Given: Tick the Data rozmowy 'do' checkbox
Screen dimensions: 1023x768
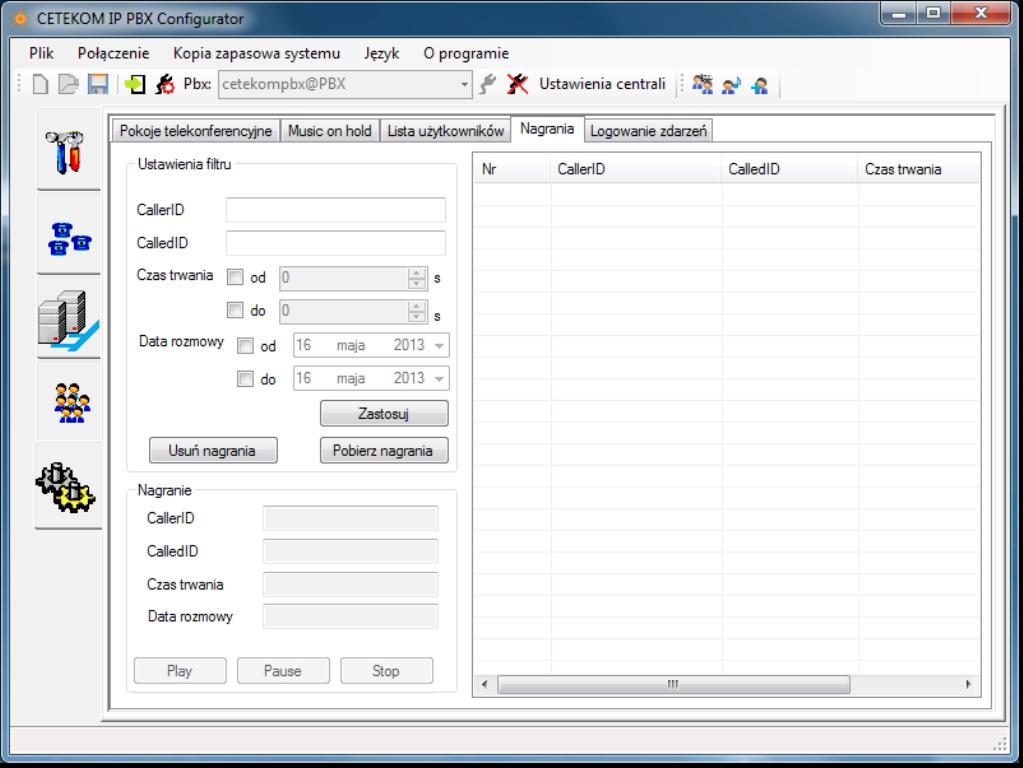Looking at the screenshot, I should pyautogui.click(x=245, y=379).
